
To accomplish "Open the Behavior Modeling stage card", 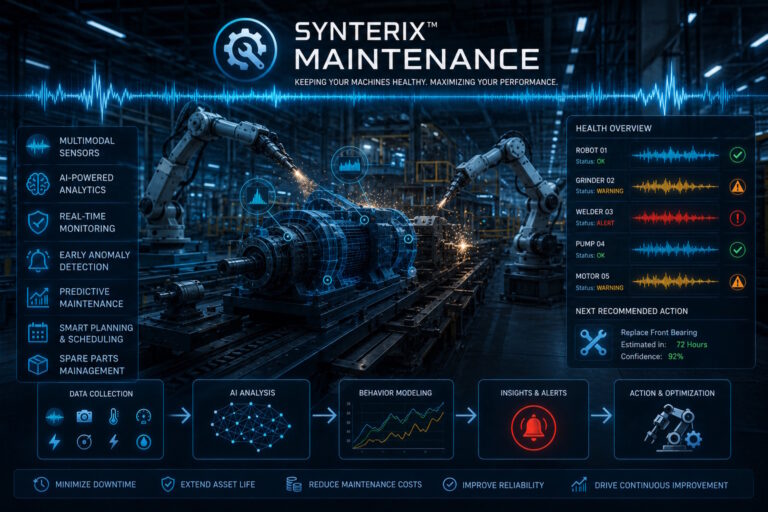I will click(x=396, y=419).
